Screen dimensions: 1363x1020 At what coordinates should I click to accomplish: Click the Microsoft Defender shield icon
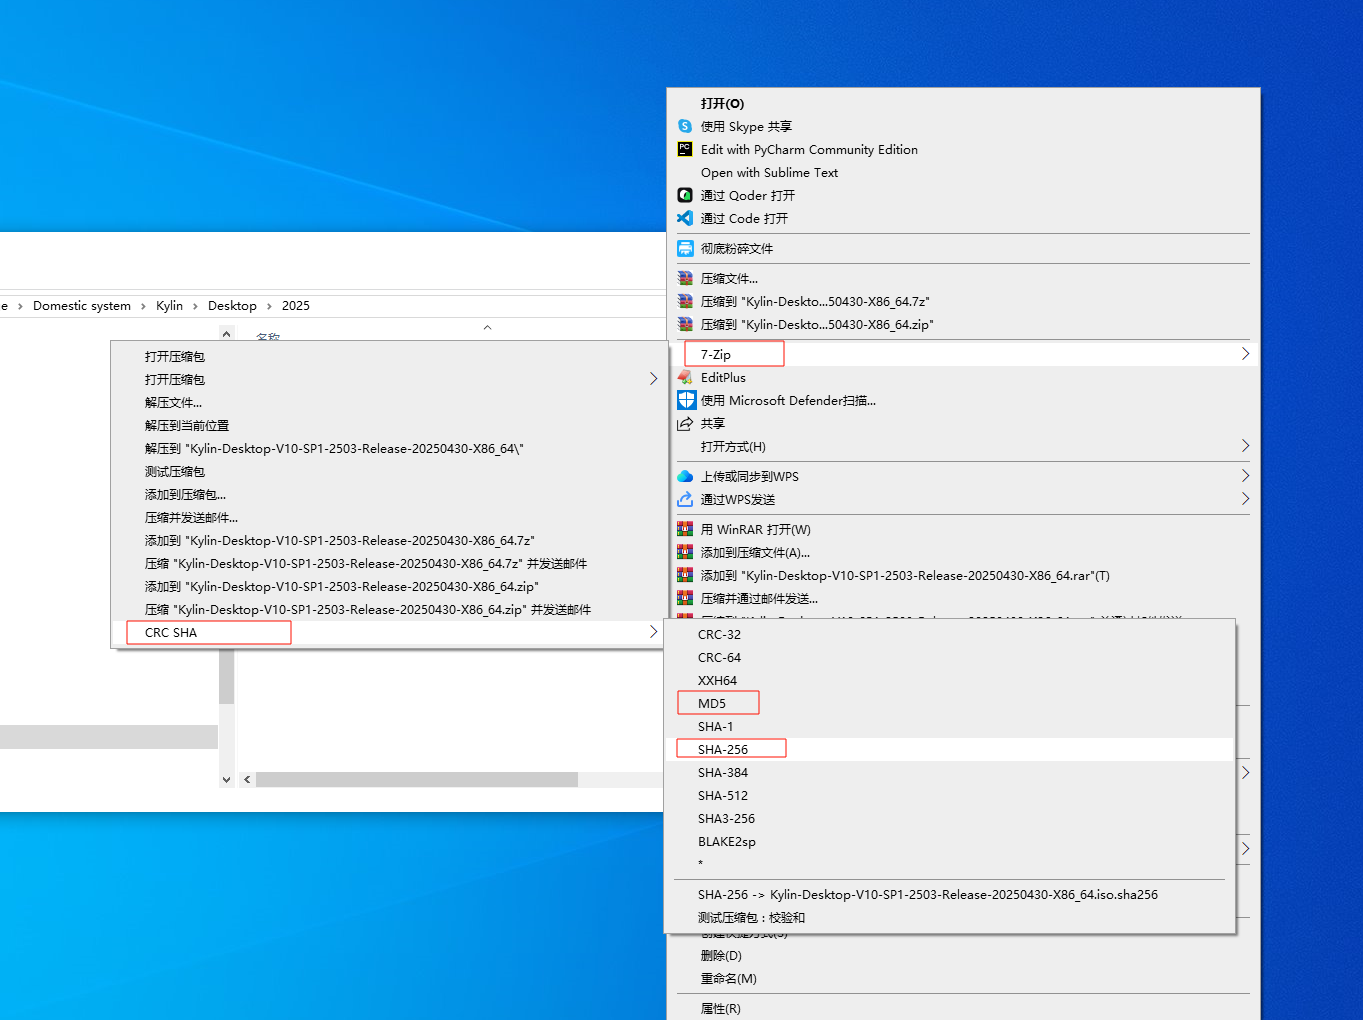[x=686, y=400]
